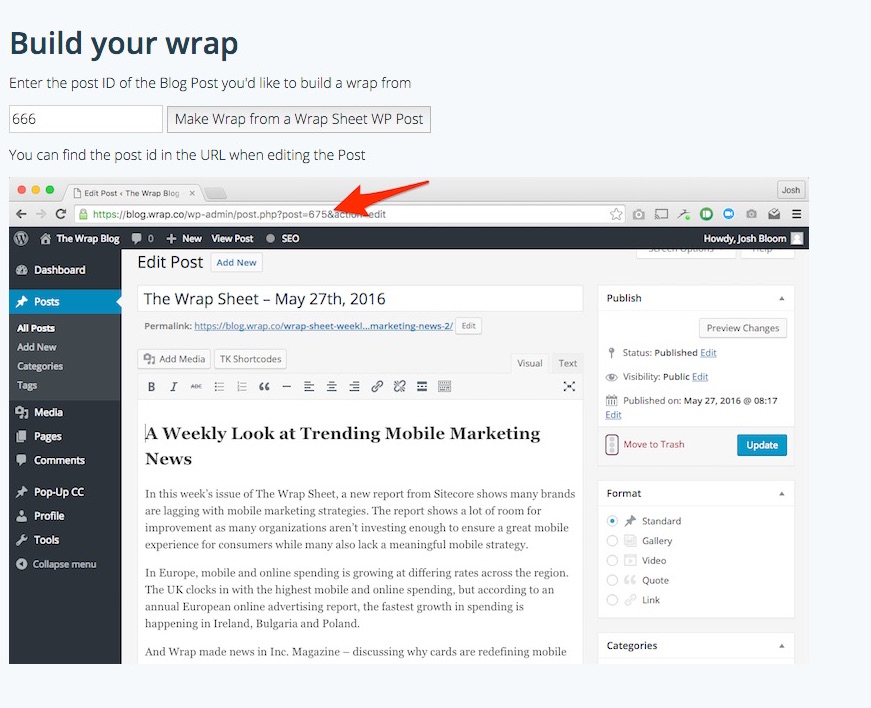
Task: Click View Post in the admin bar
Action: click(x=232, y=238)
